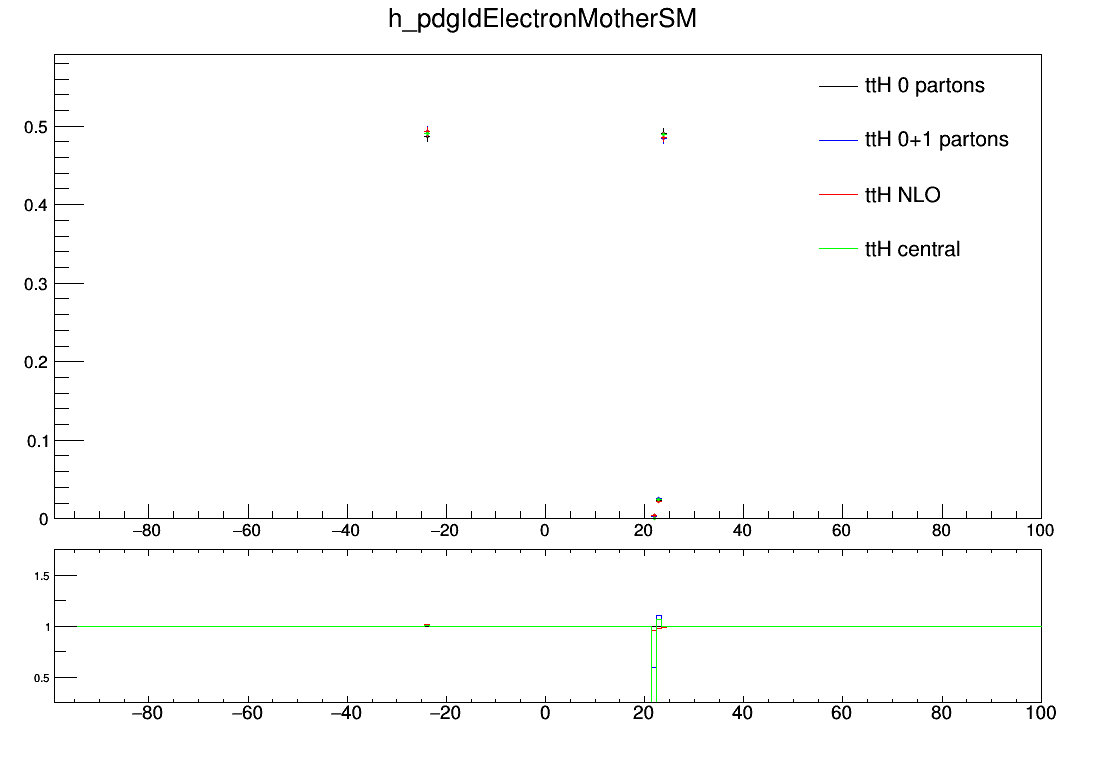Click ratio panel x-axis label 80
Image resolution: width=1096 pixels, height=772 pixels.
[x=942, y=713]
